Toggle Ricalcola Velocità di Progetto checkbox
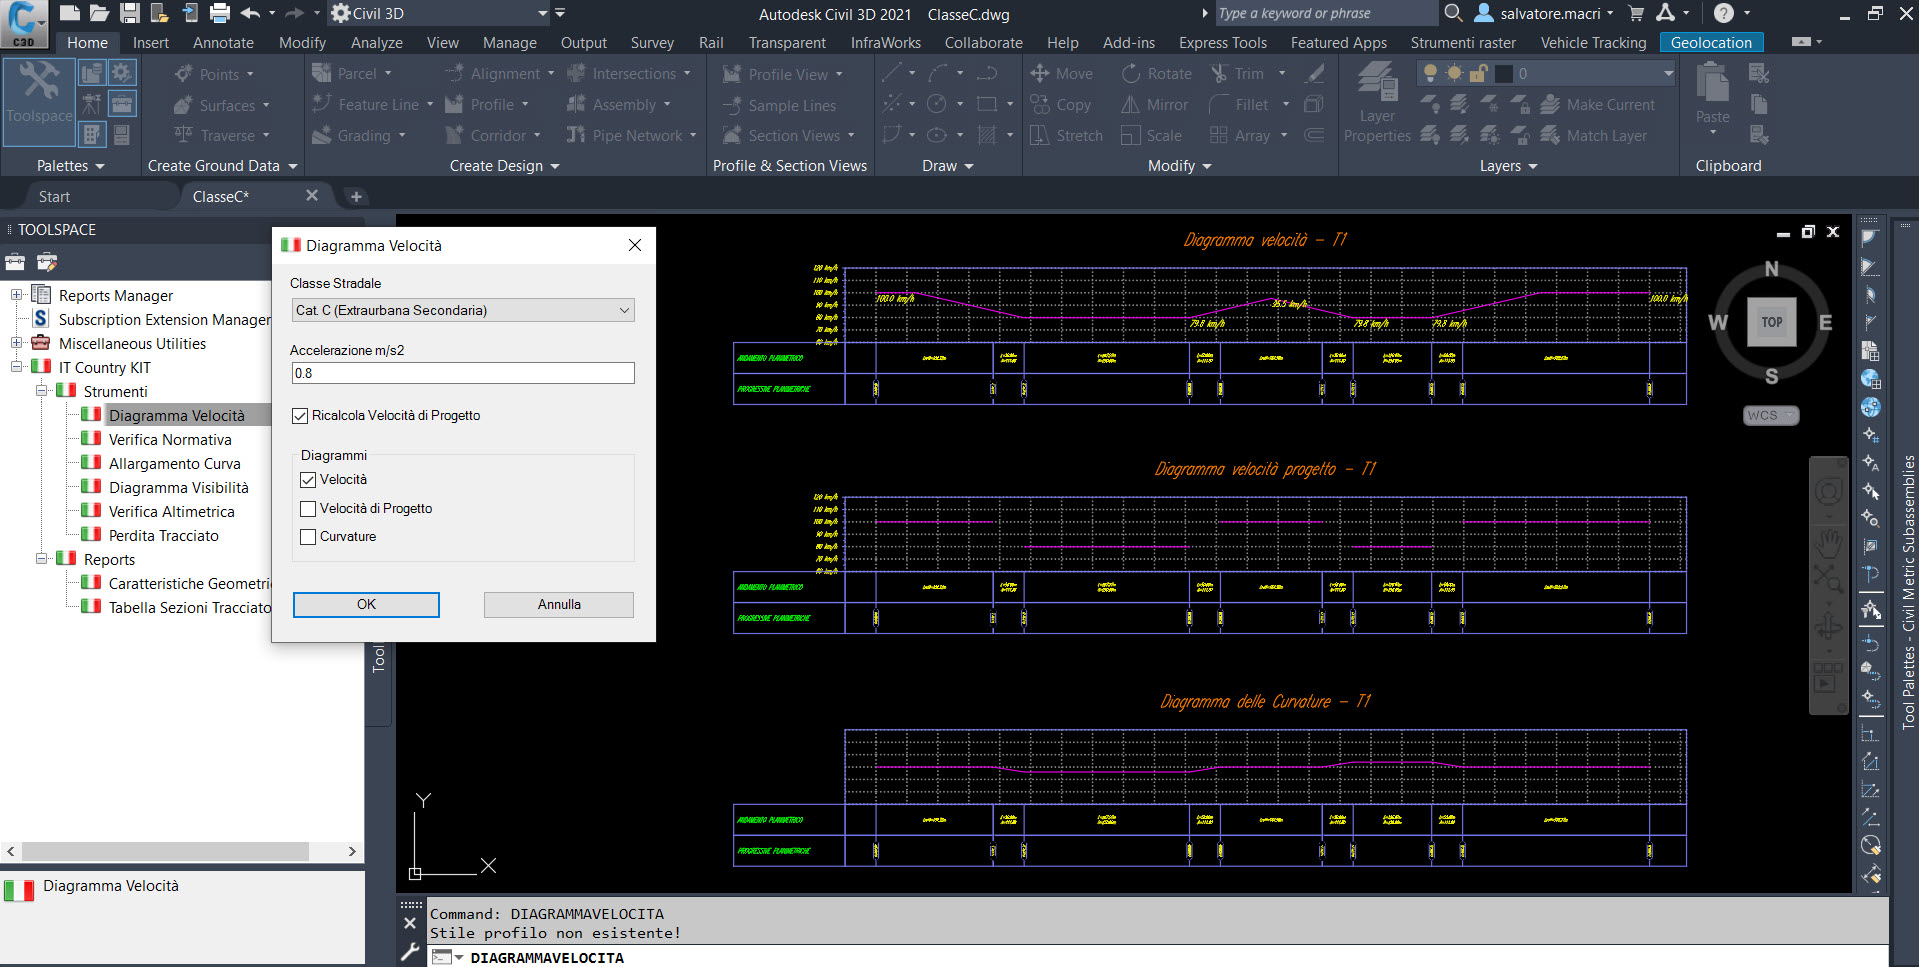 [300, 416]
